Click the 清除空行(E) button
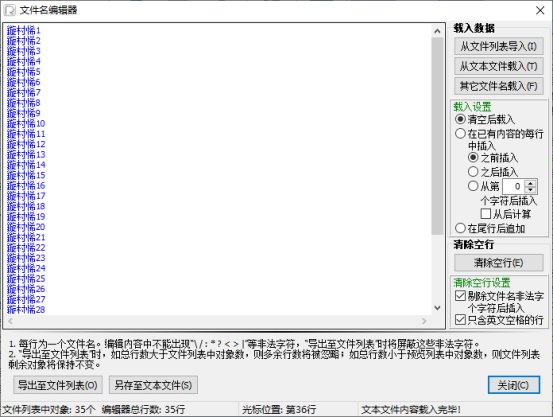Viewport: 553px width, 417px height. pos(498,262)
